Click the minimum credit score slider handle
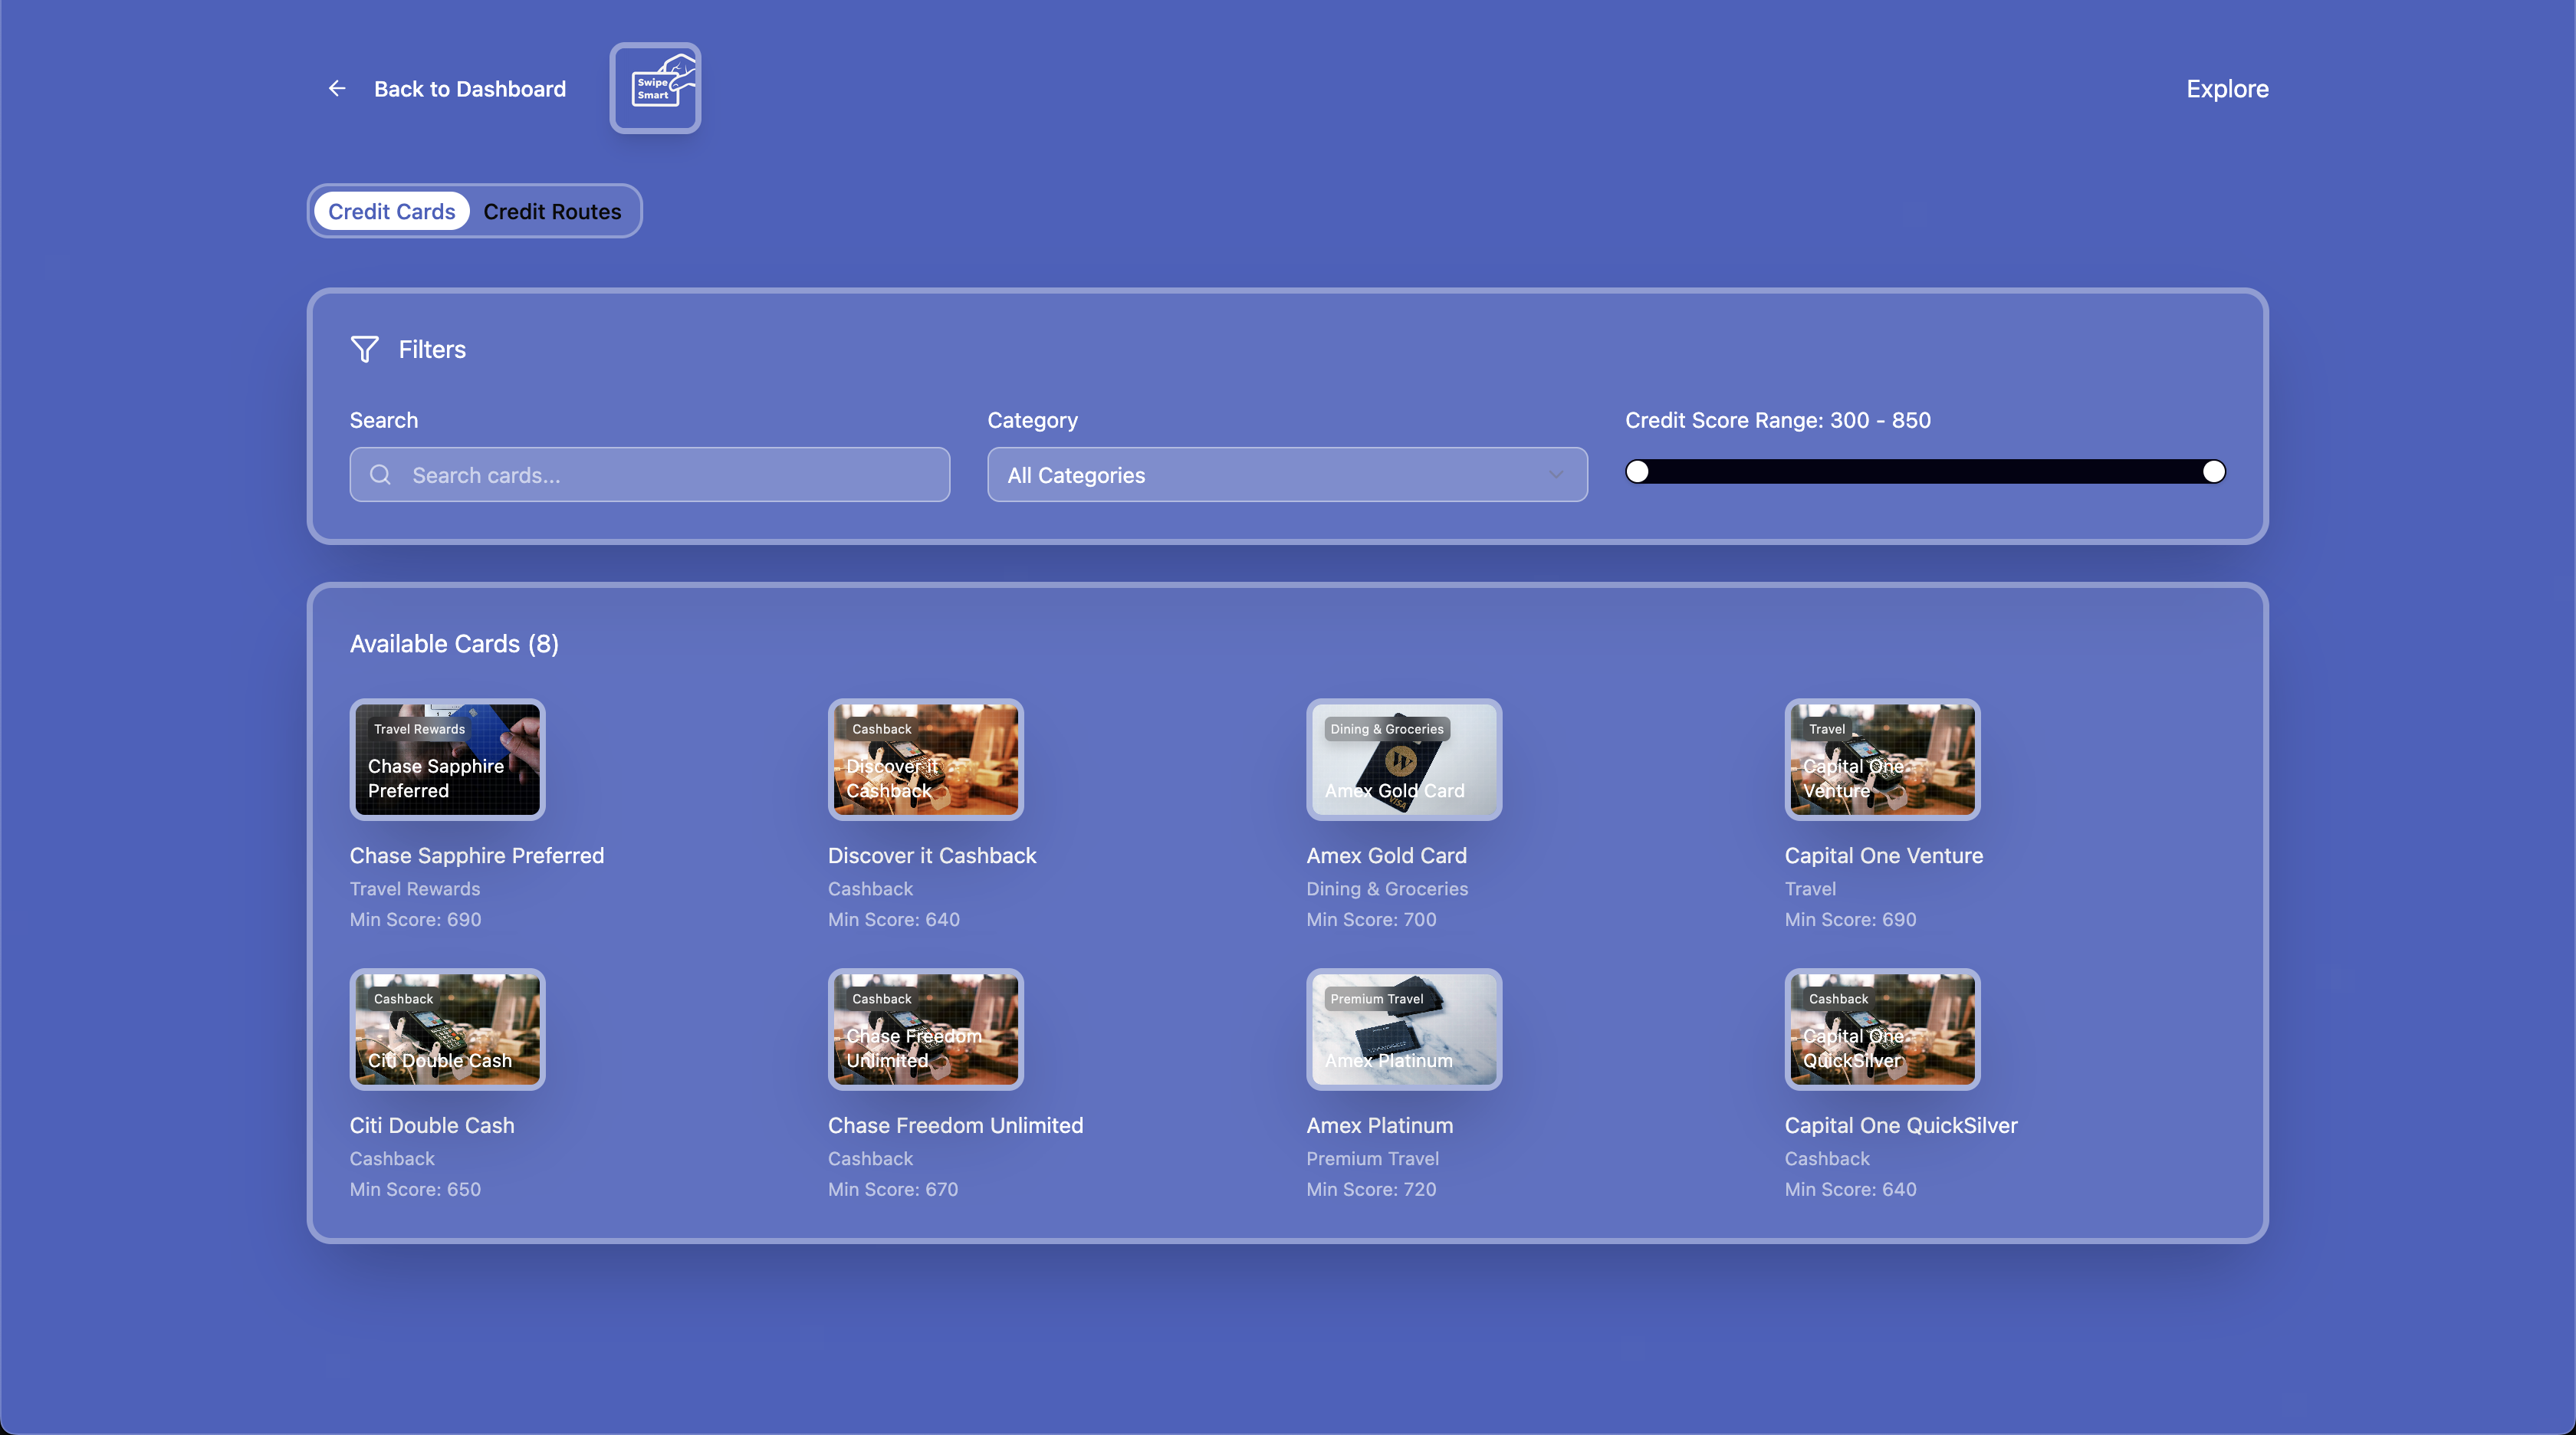The width and height of the screenshot is (2576, 1435). point(1637,471)
